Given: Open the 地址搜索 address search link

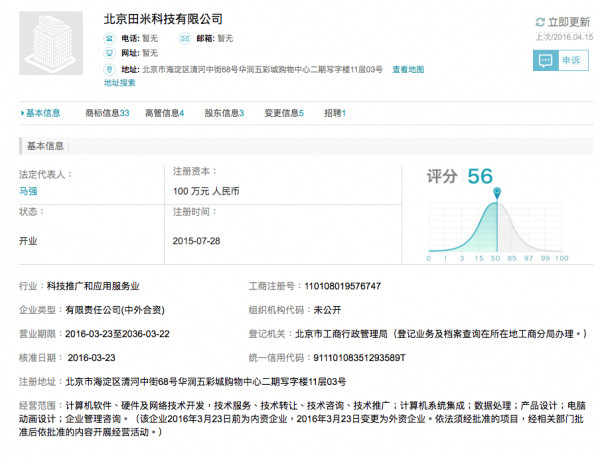Looking at the screenshot, I should click(120, 83).
